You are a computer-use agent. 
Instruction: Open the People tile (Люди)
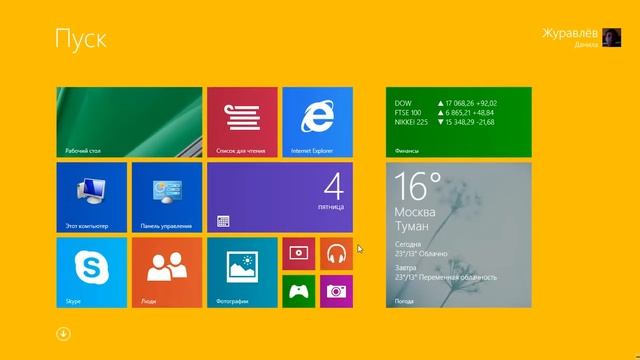click(x=167, y=273)
